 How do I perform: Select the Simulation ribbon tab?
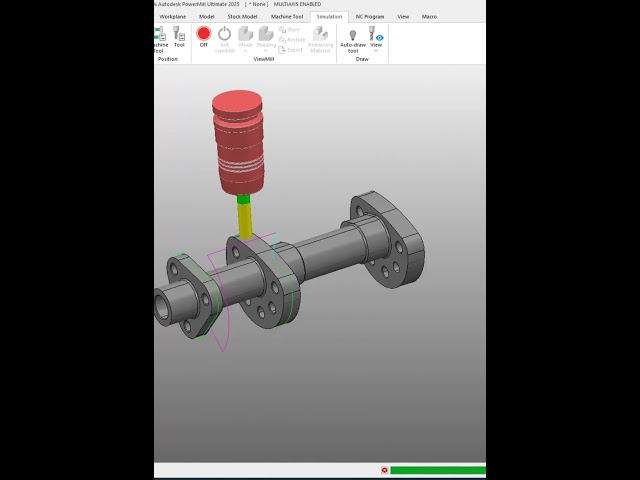(x=329, y=17)
